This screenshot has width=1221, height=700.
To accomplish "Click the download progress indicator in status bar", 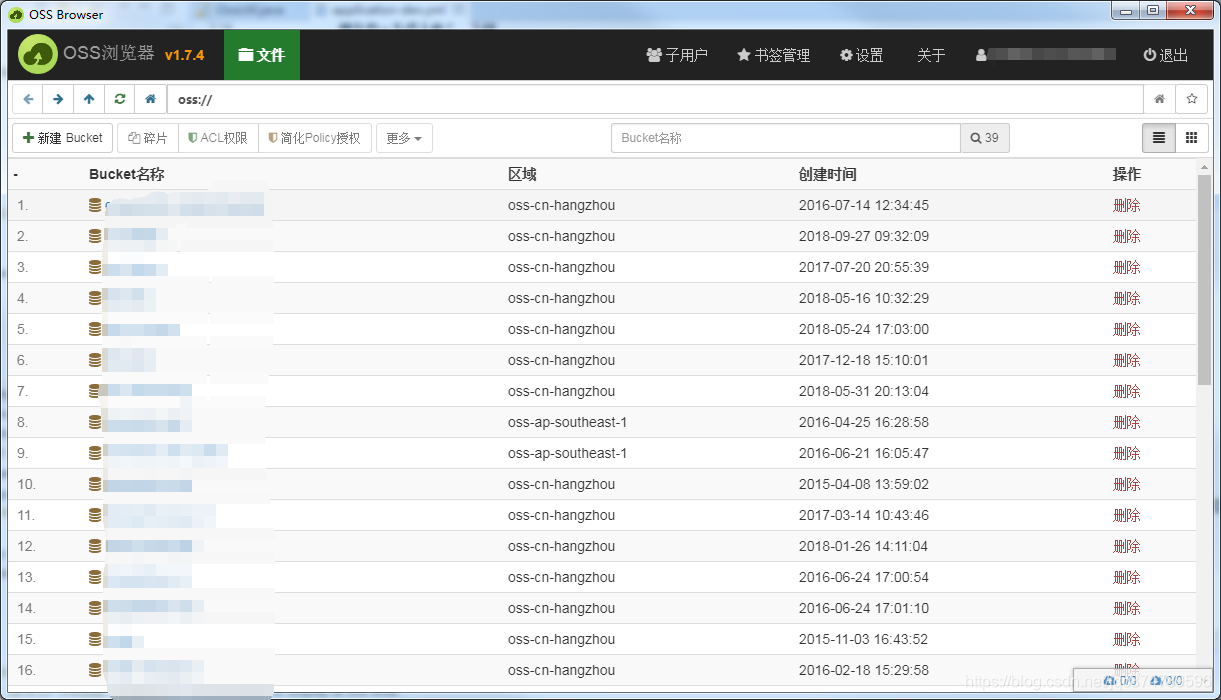I will click(x=1167, y=680).
